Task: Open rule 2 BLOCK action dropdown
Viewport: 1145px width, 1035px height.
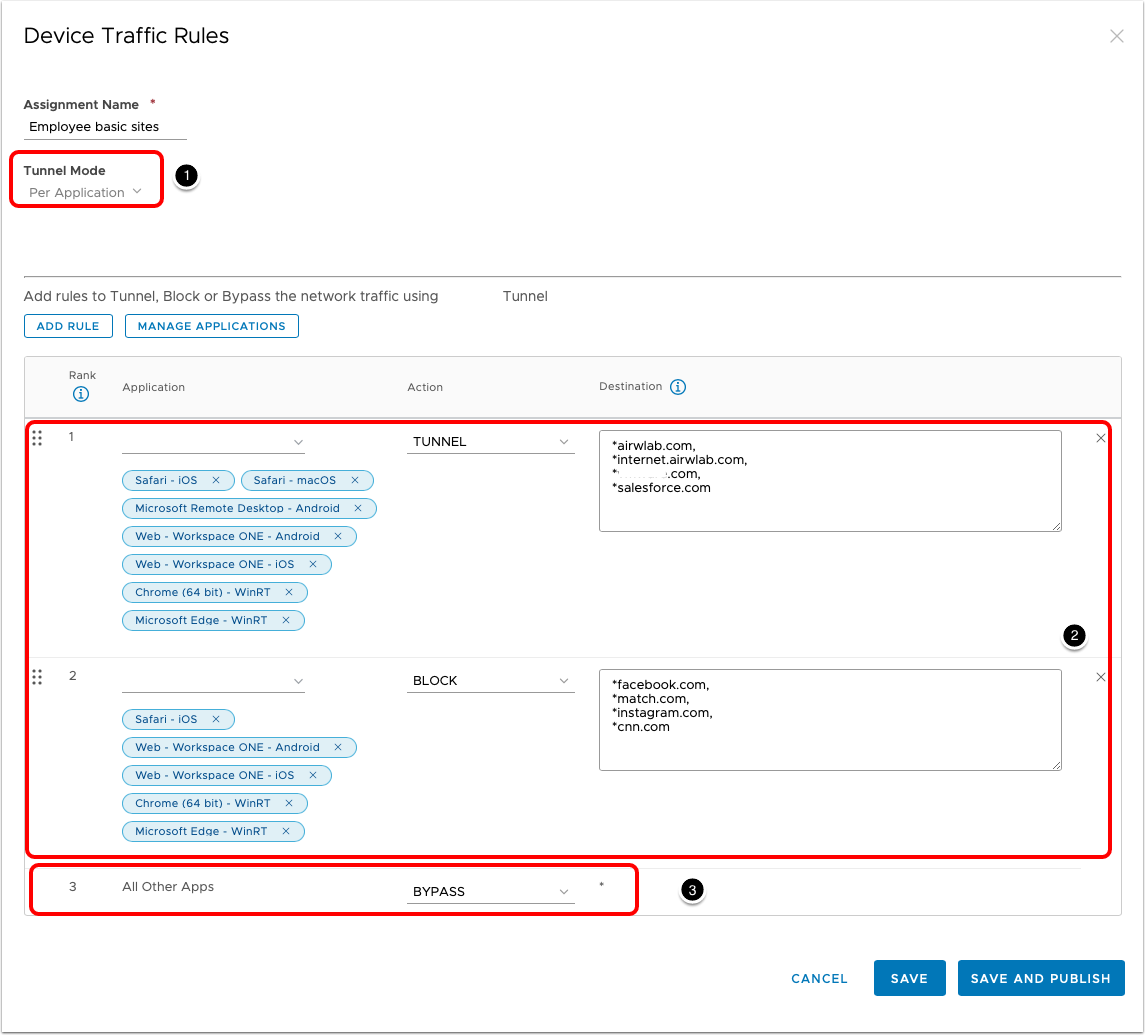Action: coord(490,681)
